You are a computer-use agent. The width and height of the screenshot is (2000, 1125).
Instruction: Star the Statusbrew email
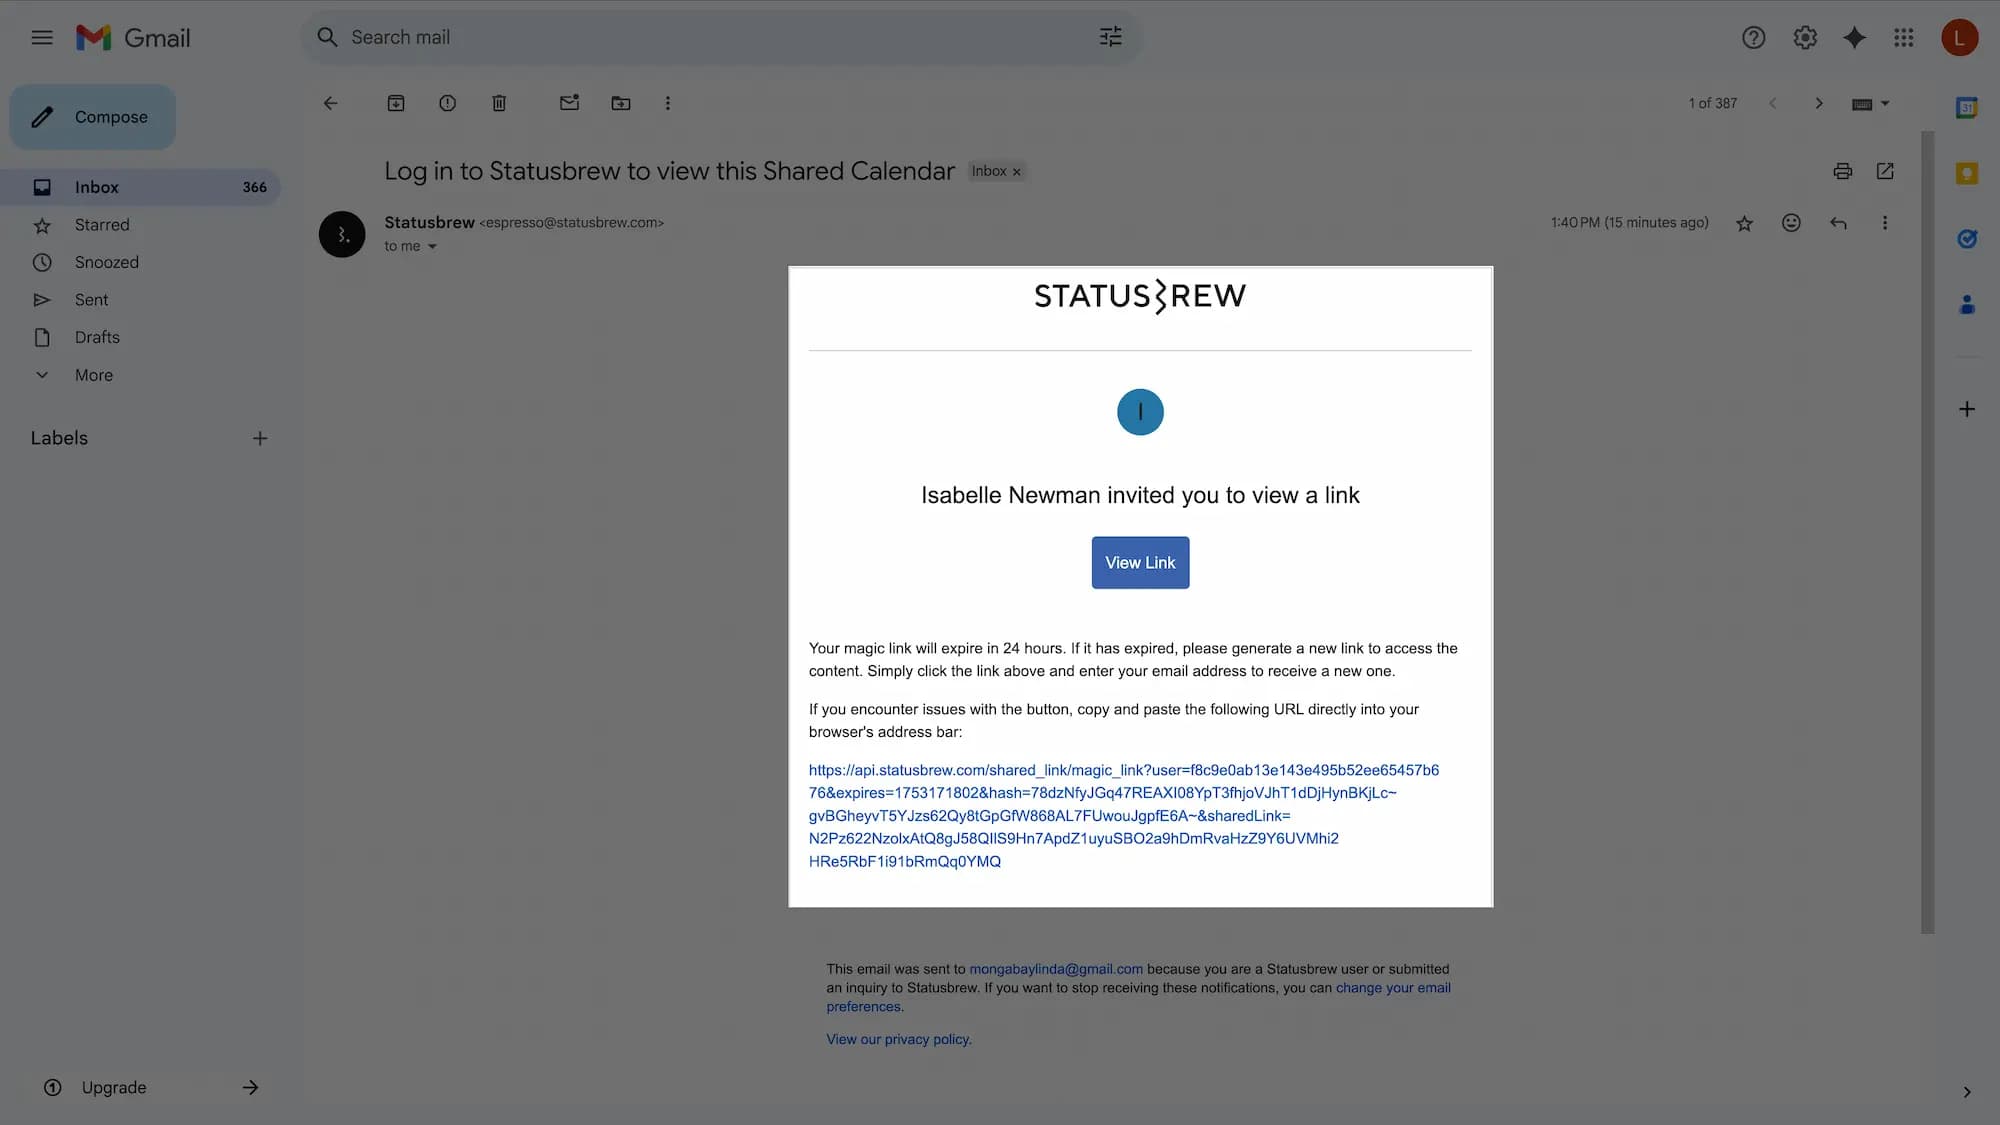pos(1744,223)
